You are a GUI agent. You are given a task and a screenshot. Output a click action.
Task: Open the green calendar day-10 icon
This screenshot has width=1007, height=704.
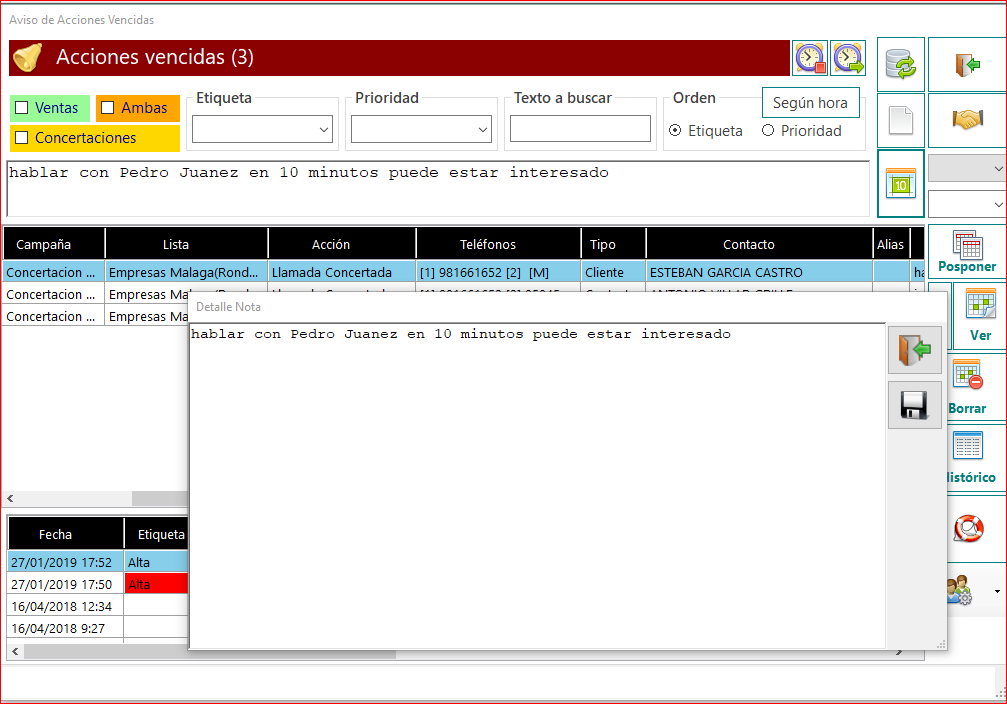tap(900, 184)
